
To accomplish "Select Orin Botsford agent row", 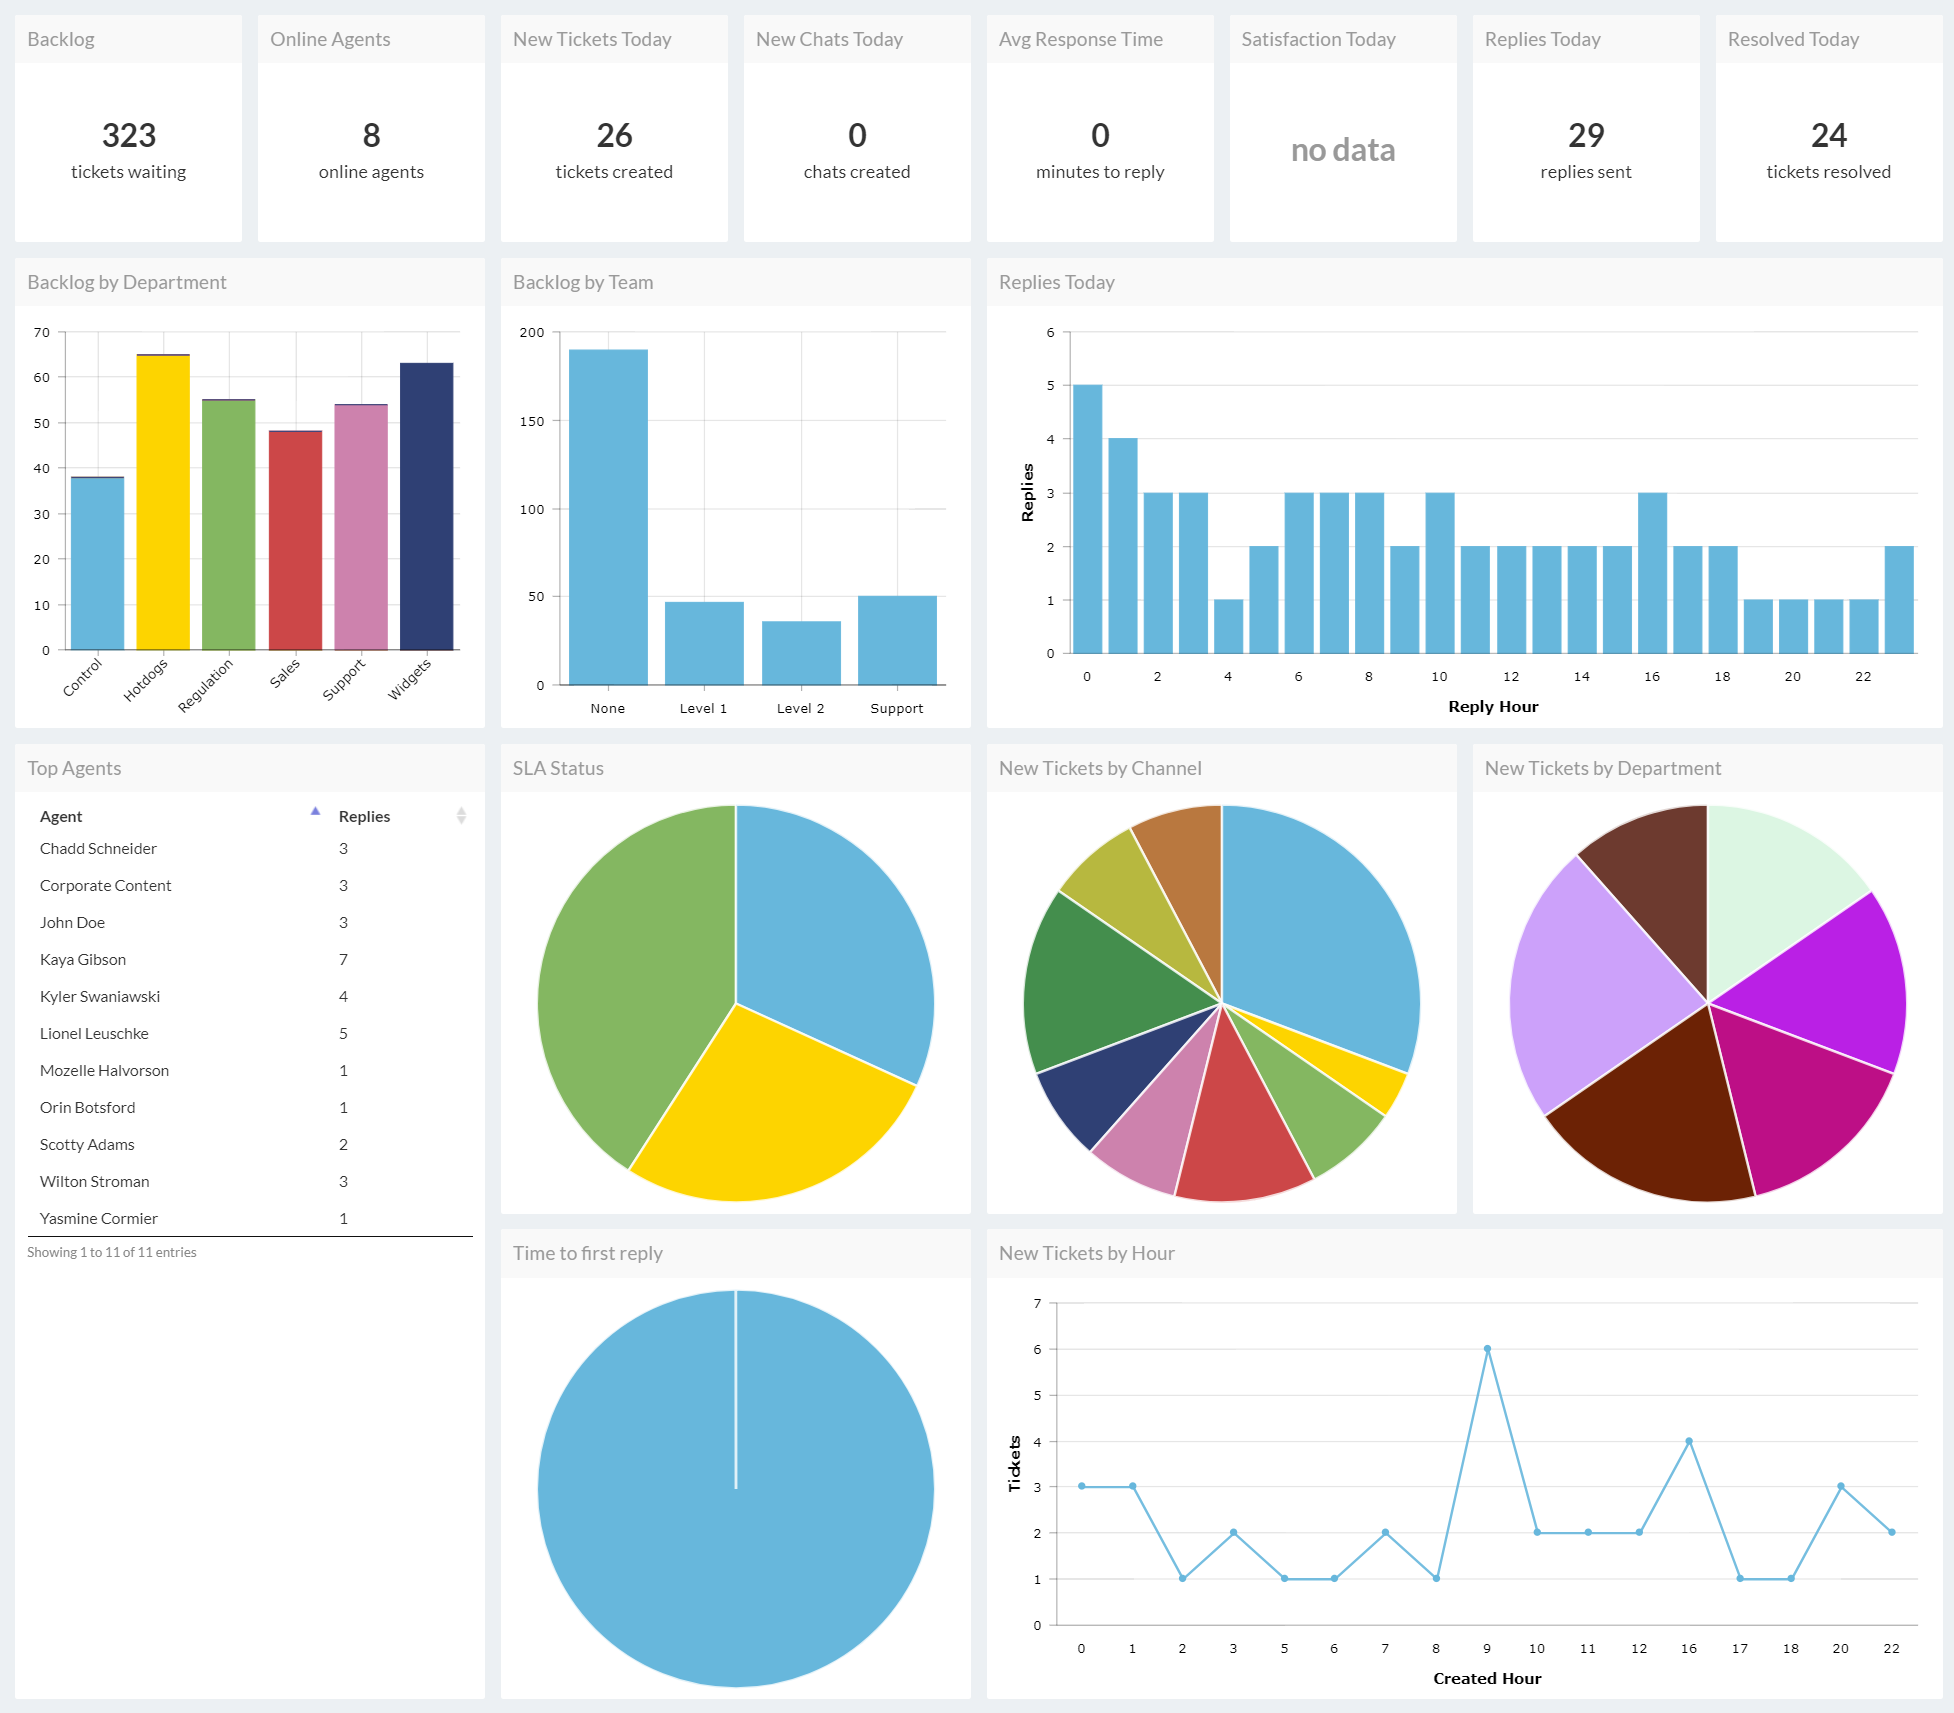I will pyautogui.click(x=250, y=1107).
